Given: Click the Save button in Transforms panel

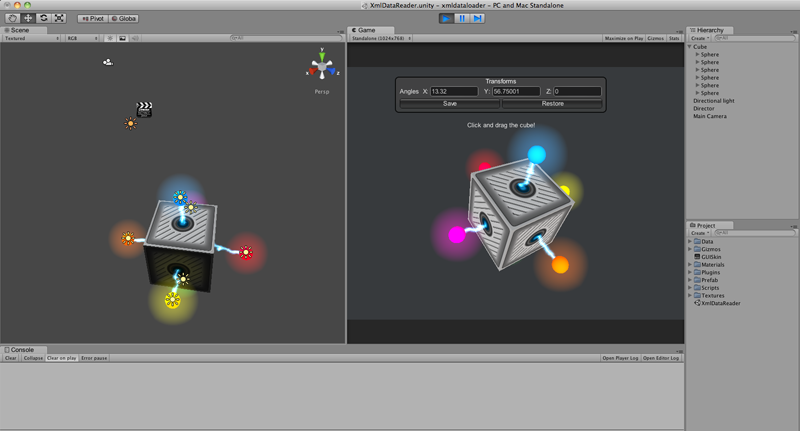Looking at the screenshot, I should (x=449, y=104).
